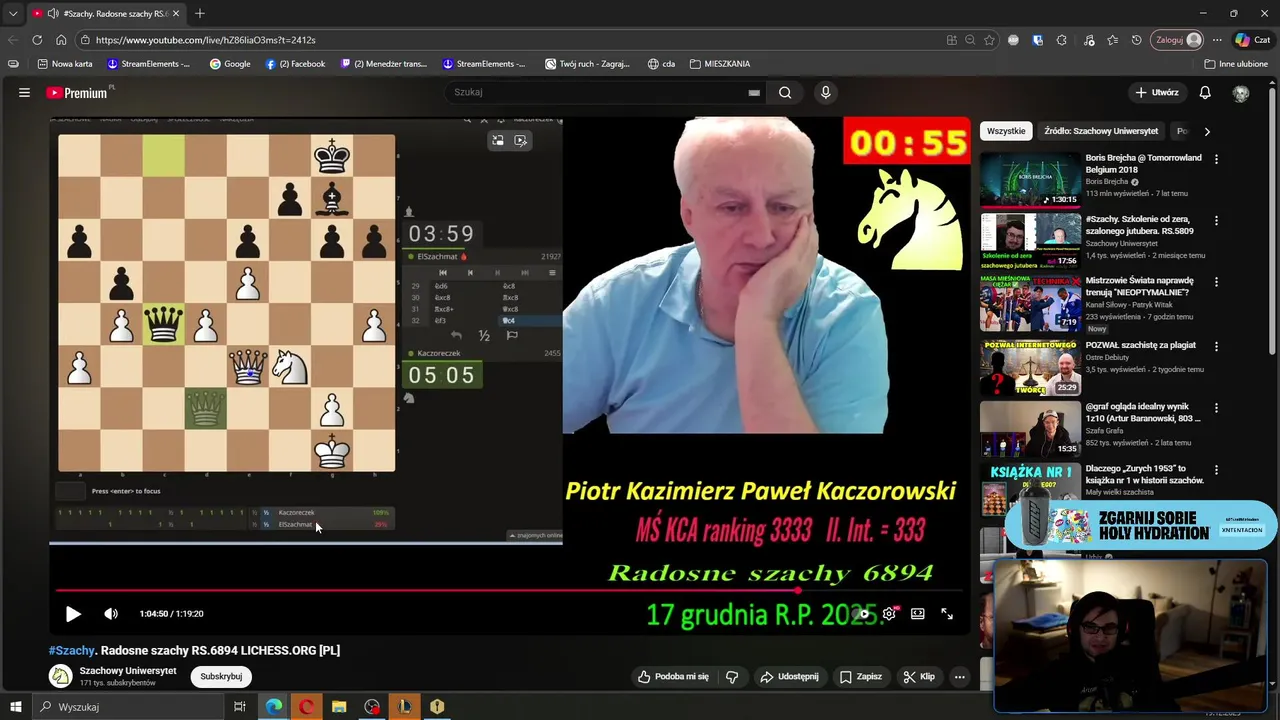The width and height of the screenshot is (1280, 720).
Task: Select Źródło: Szachowy Uniwersytet chip
Action: pos(1101,131)
